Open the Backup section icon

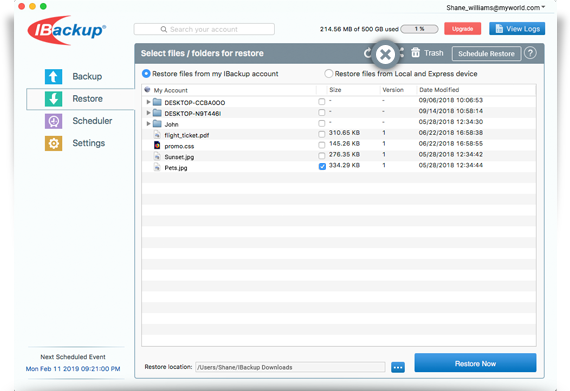[x=53, y=77]
